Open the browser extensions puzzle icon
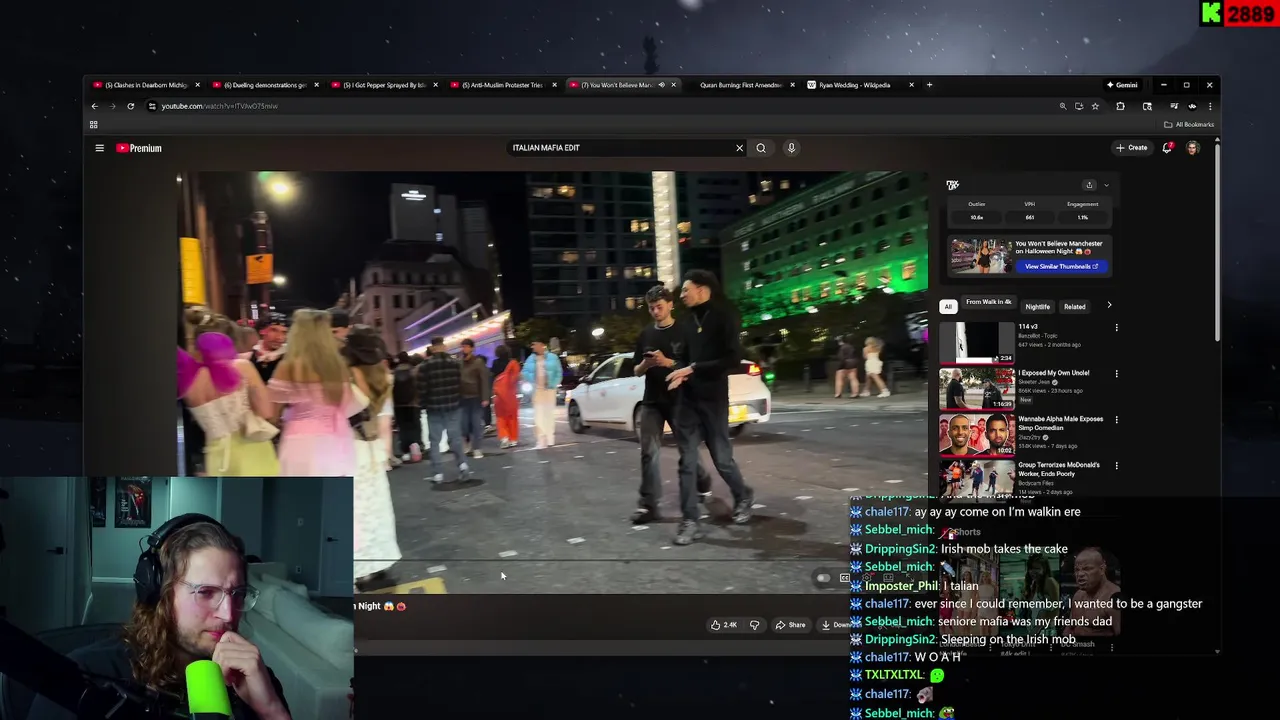 (x=1120, y=106)
